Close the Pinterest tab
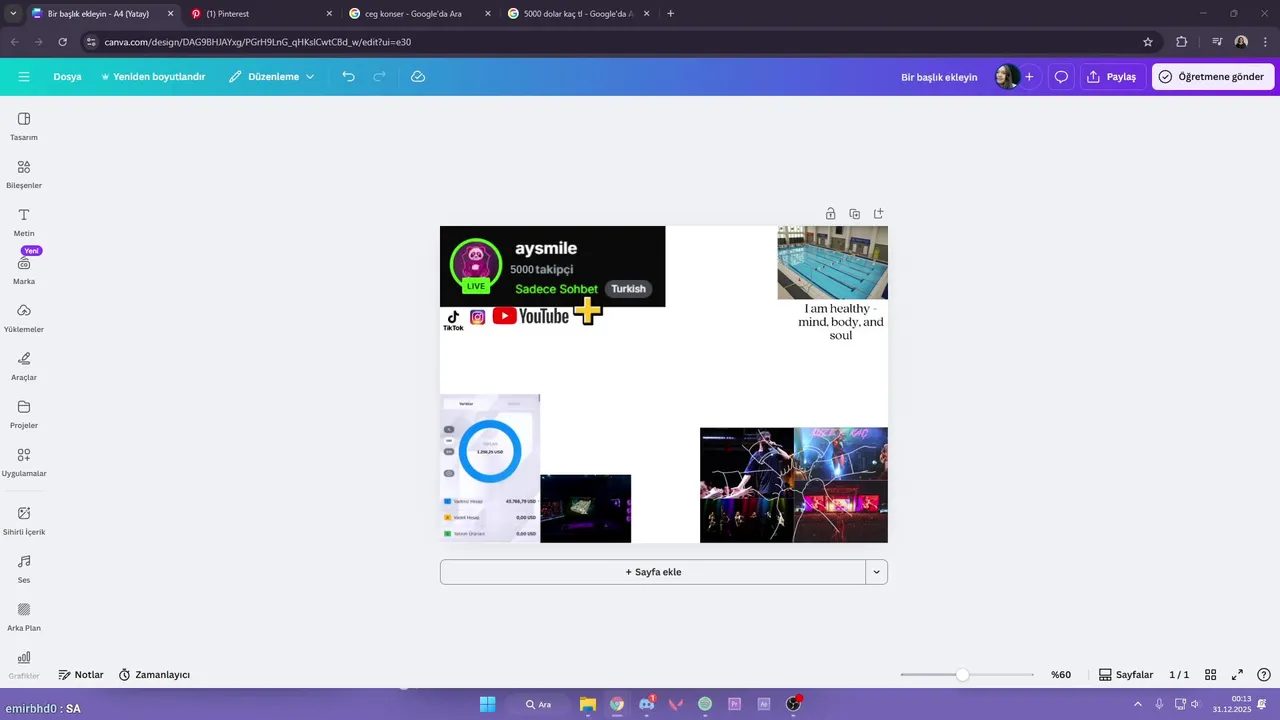Screen dimensions: 1280x720 click(329, 14)
